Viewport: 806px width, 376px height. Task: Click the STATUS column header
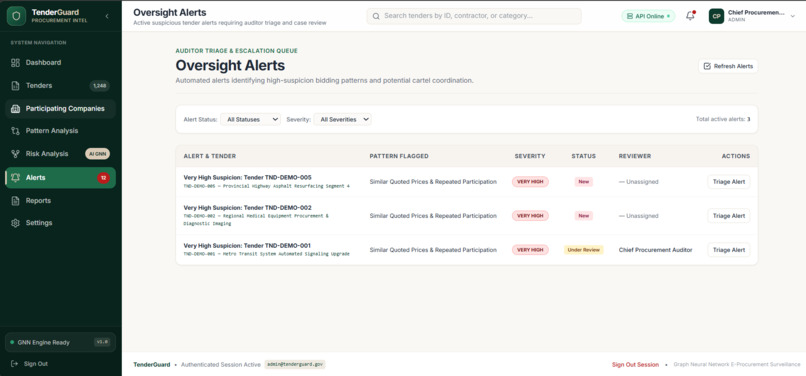583,156
